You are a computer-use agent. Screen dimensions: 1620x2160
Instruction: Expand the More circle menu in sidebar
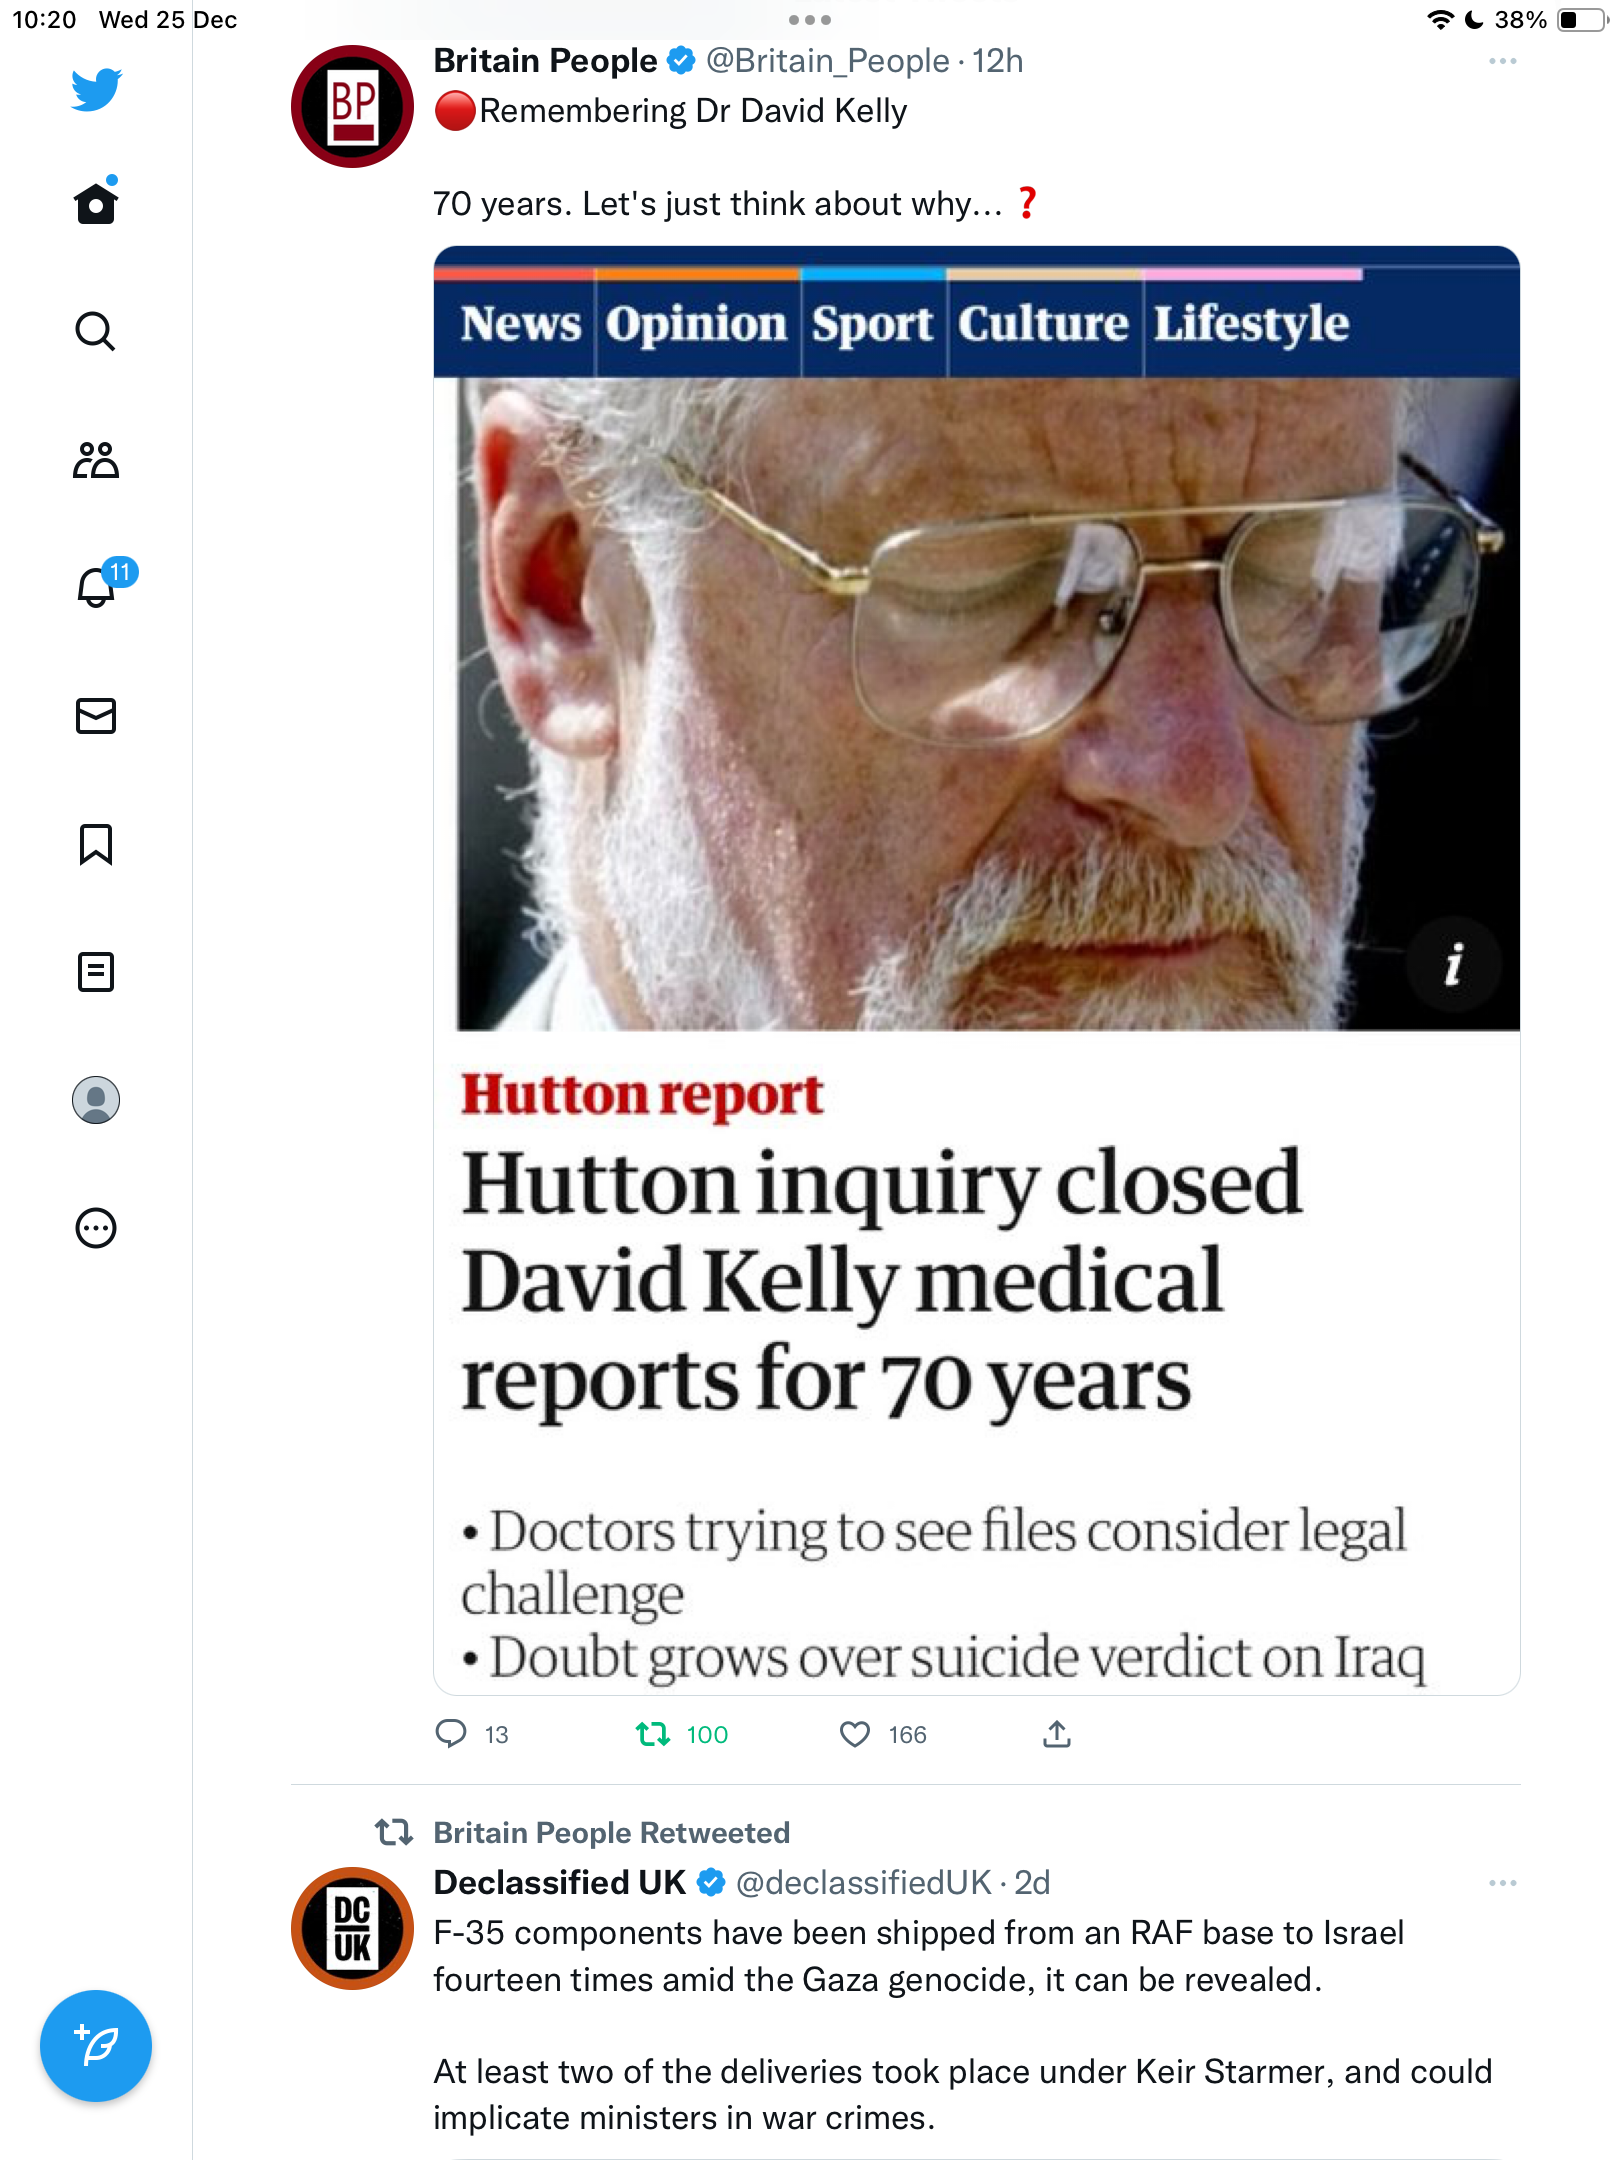96,1228
